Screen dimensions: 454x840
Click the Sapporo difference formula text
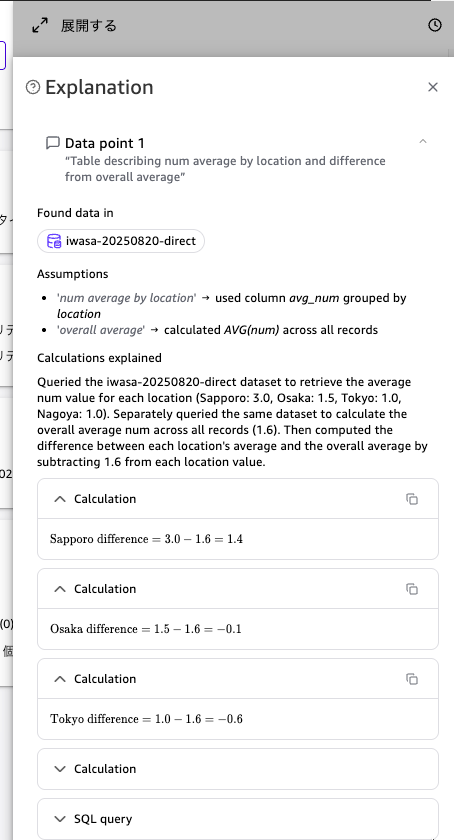point(146,539)
